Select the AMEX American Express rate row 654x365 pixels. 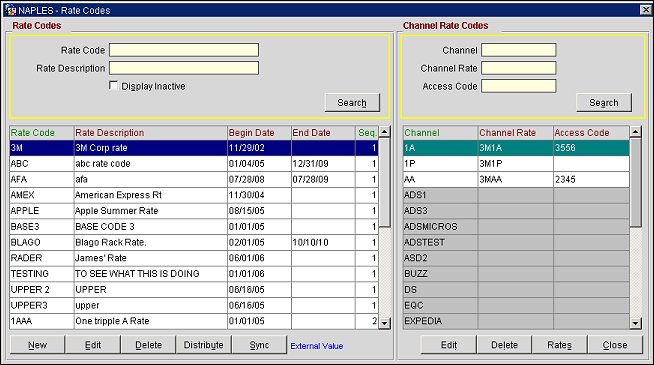(194, 195)
